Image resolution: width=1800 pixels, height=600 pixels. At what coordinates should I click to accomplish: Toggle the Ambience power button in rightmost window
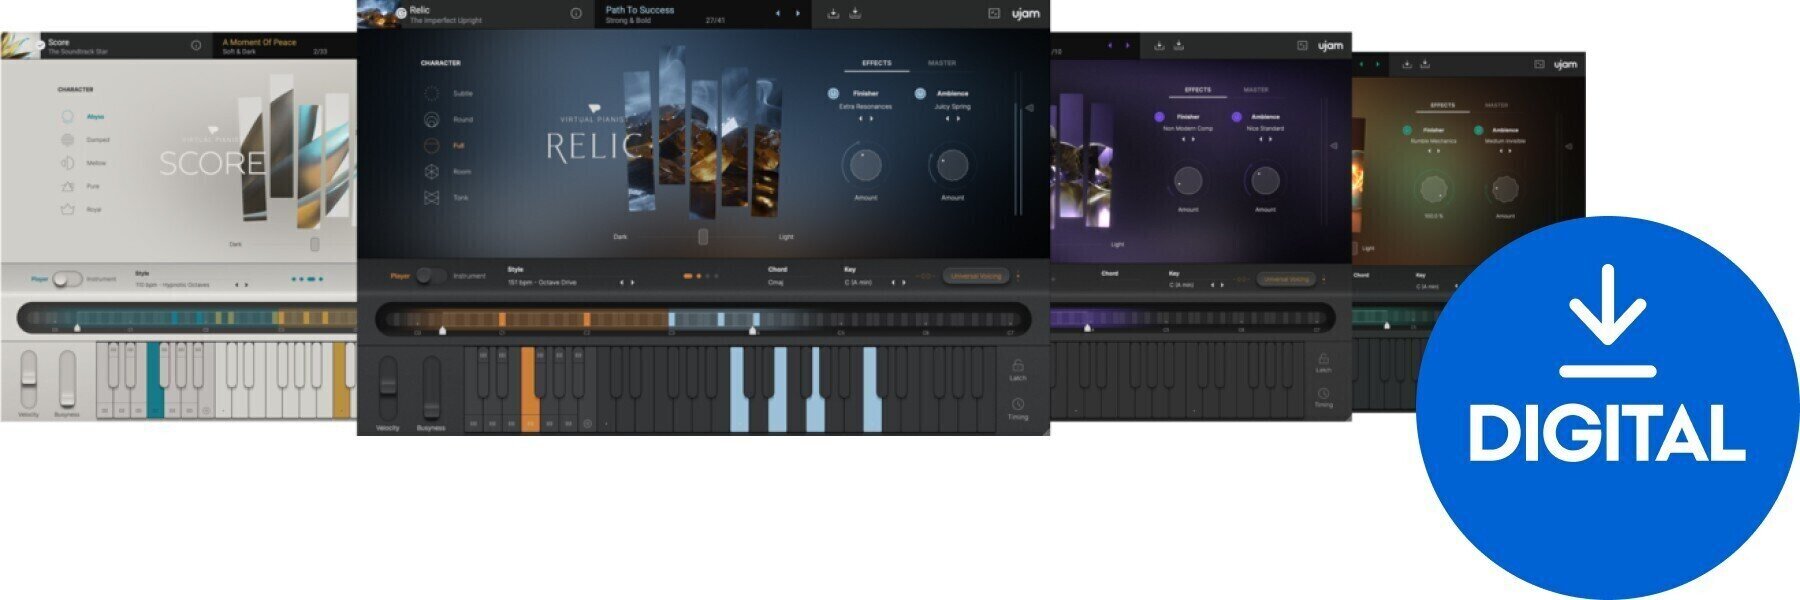tap(1478, 130)
